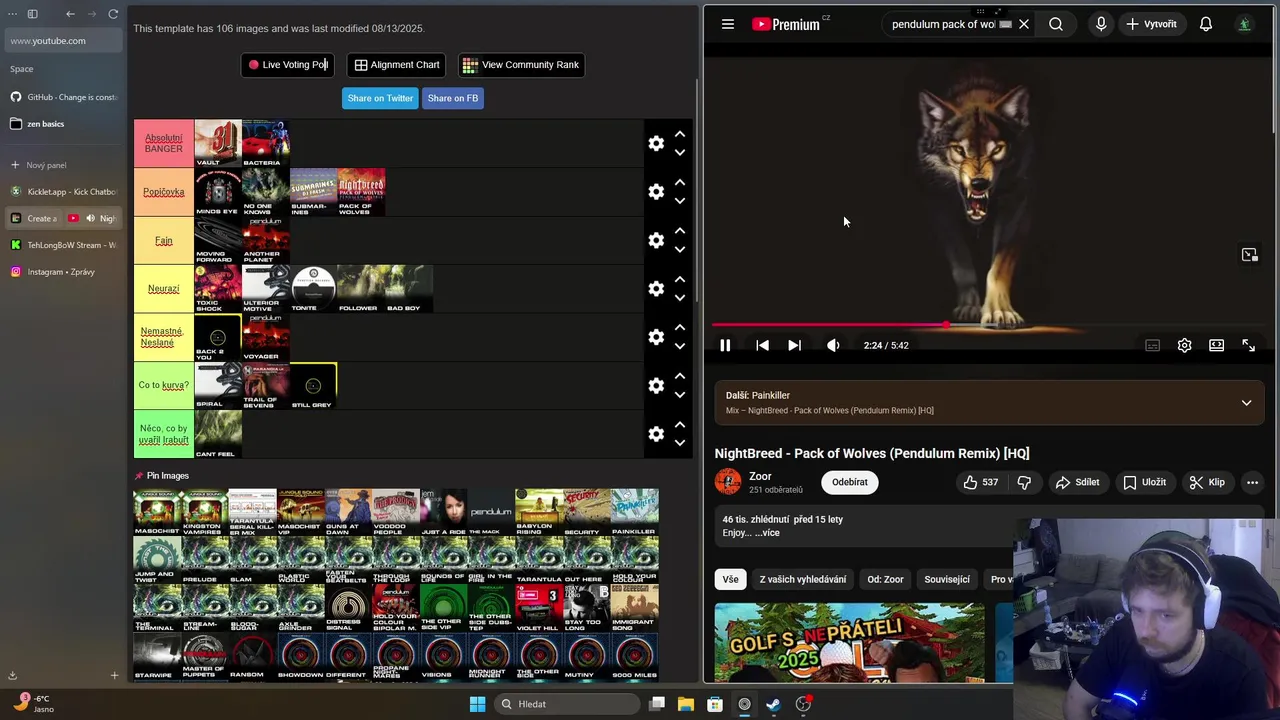Image resolution: width=1280 pixels, height=720 pixels.
Task: Open the Zoor channel avatar
Action: coord(728,482)
